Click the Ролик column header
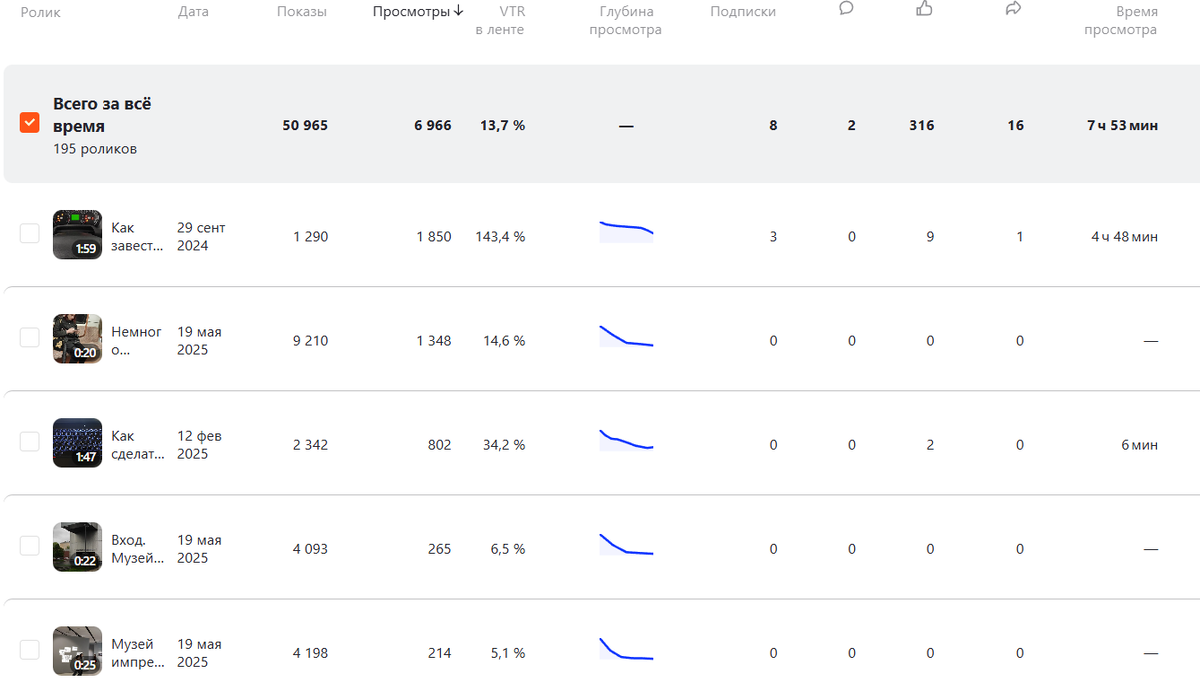This screenshot has height=691, width=1200. [41, 12]
